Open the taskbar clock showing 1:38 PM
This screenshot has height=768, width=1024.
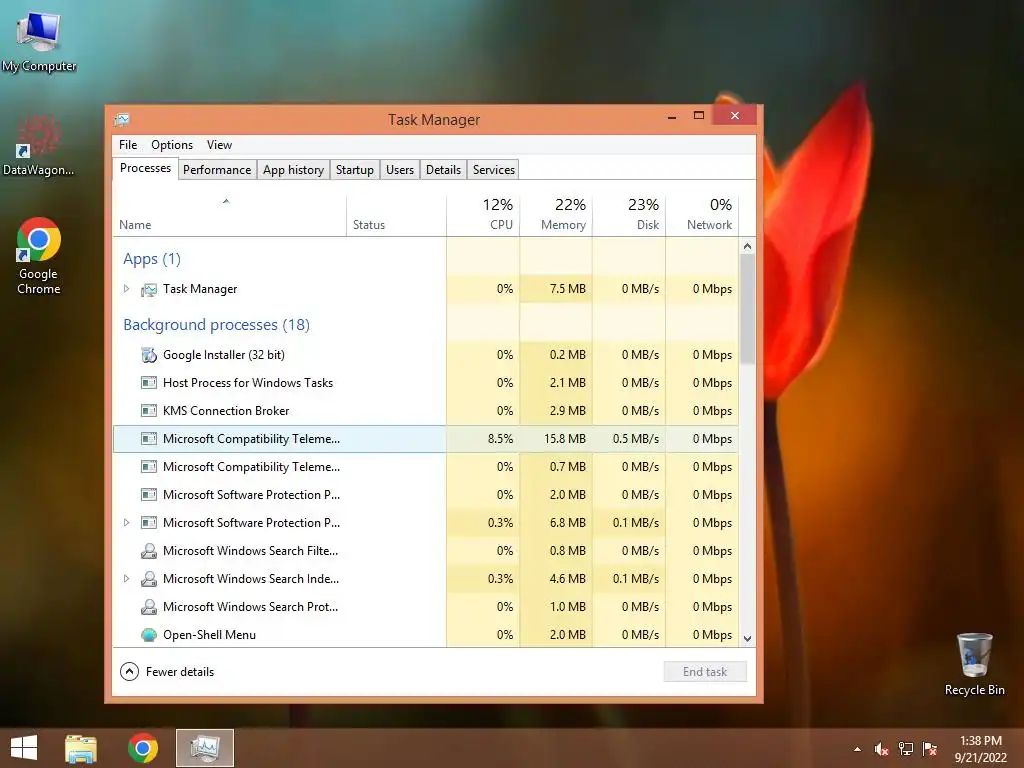pos(980,749)
